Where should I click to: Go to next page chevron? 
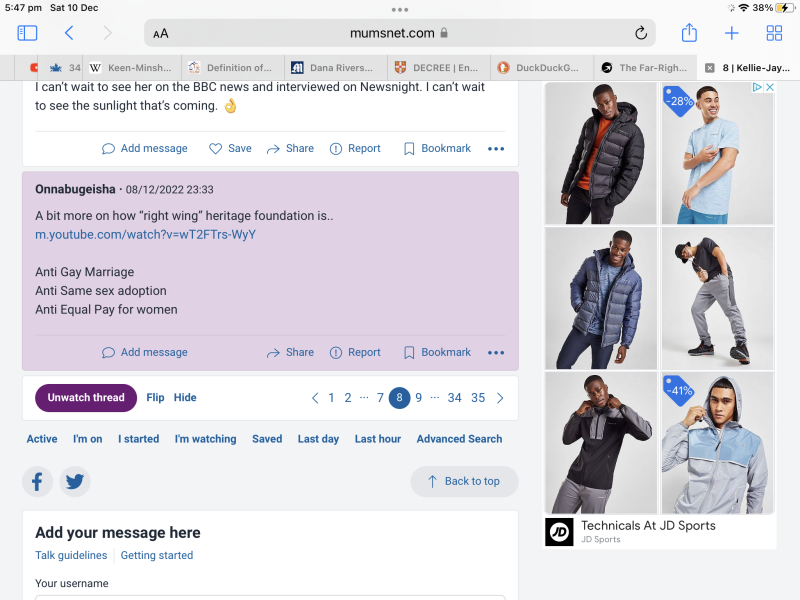tap(500, 398)
